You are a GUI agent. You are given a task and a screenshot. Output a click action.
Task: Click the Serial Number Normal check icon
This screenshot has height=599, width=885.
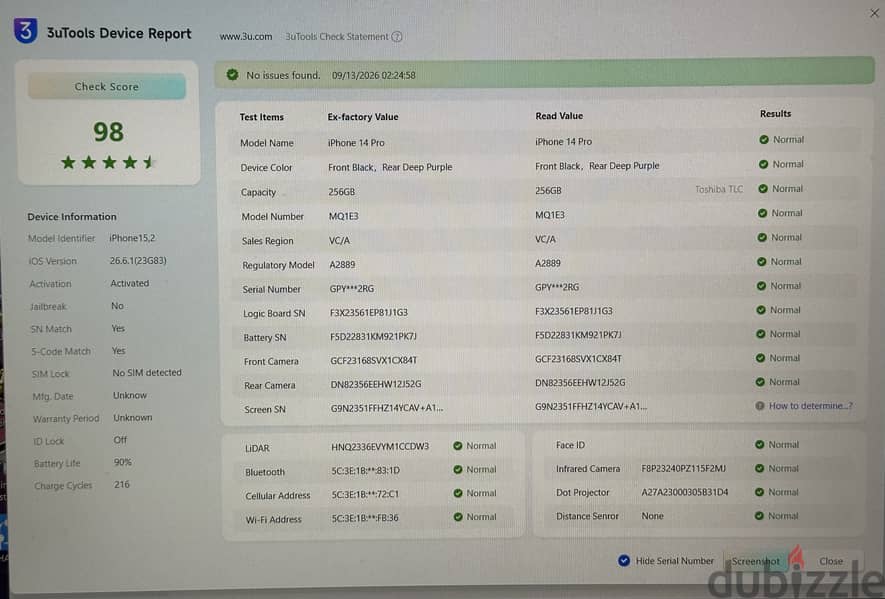tap(761, 286)
